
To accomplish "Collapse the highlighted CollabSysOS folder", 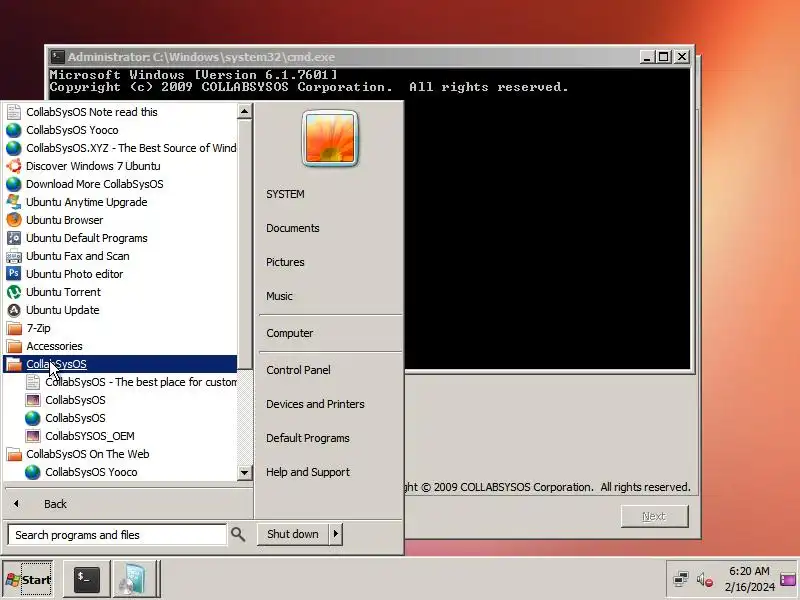I will click(x=120, y=364).
